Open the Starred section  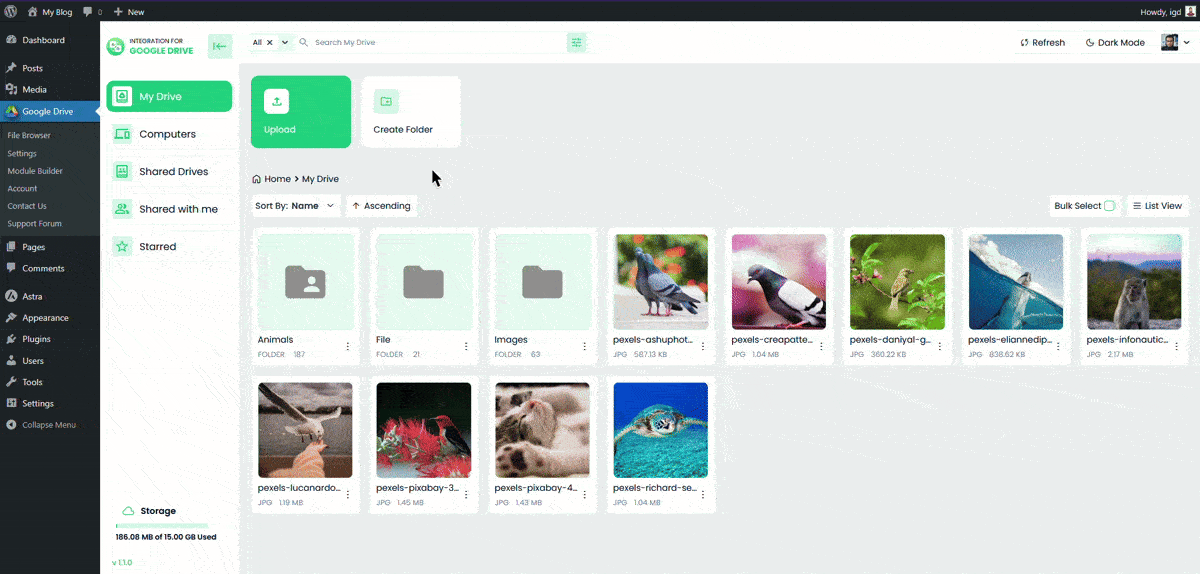(x=157, y=247)
